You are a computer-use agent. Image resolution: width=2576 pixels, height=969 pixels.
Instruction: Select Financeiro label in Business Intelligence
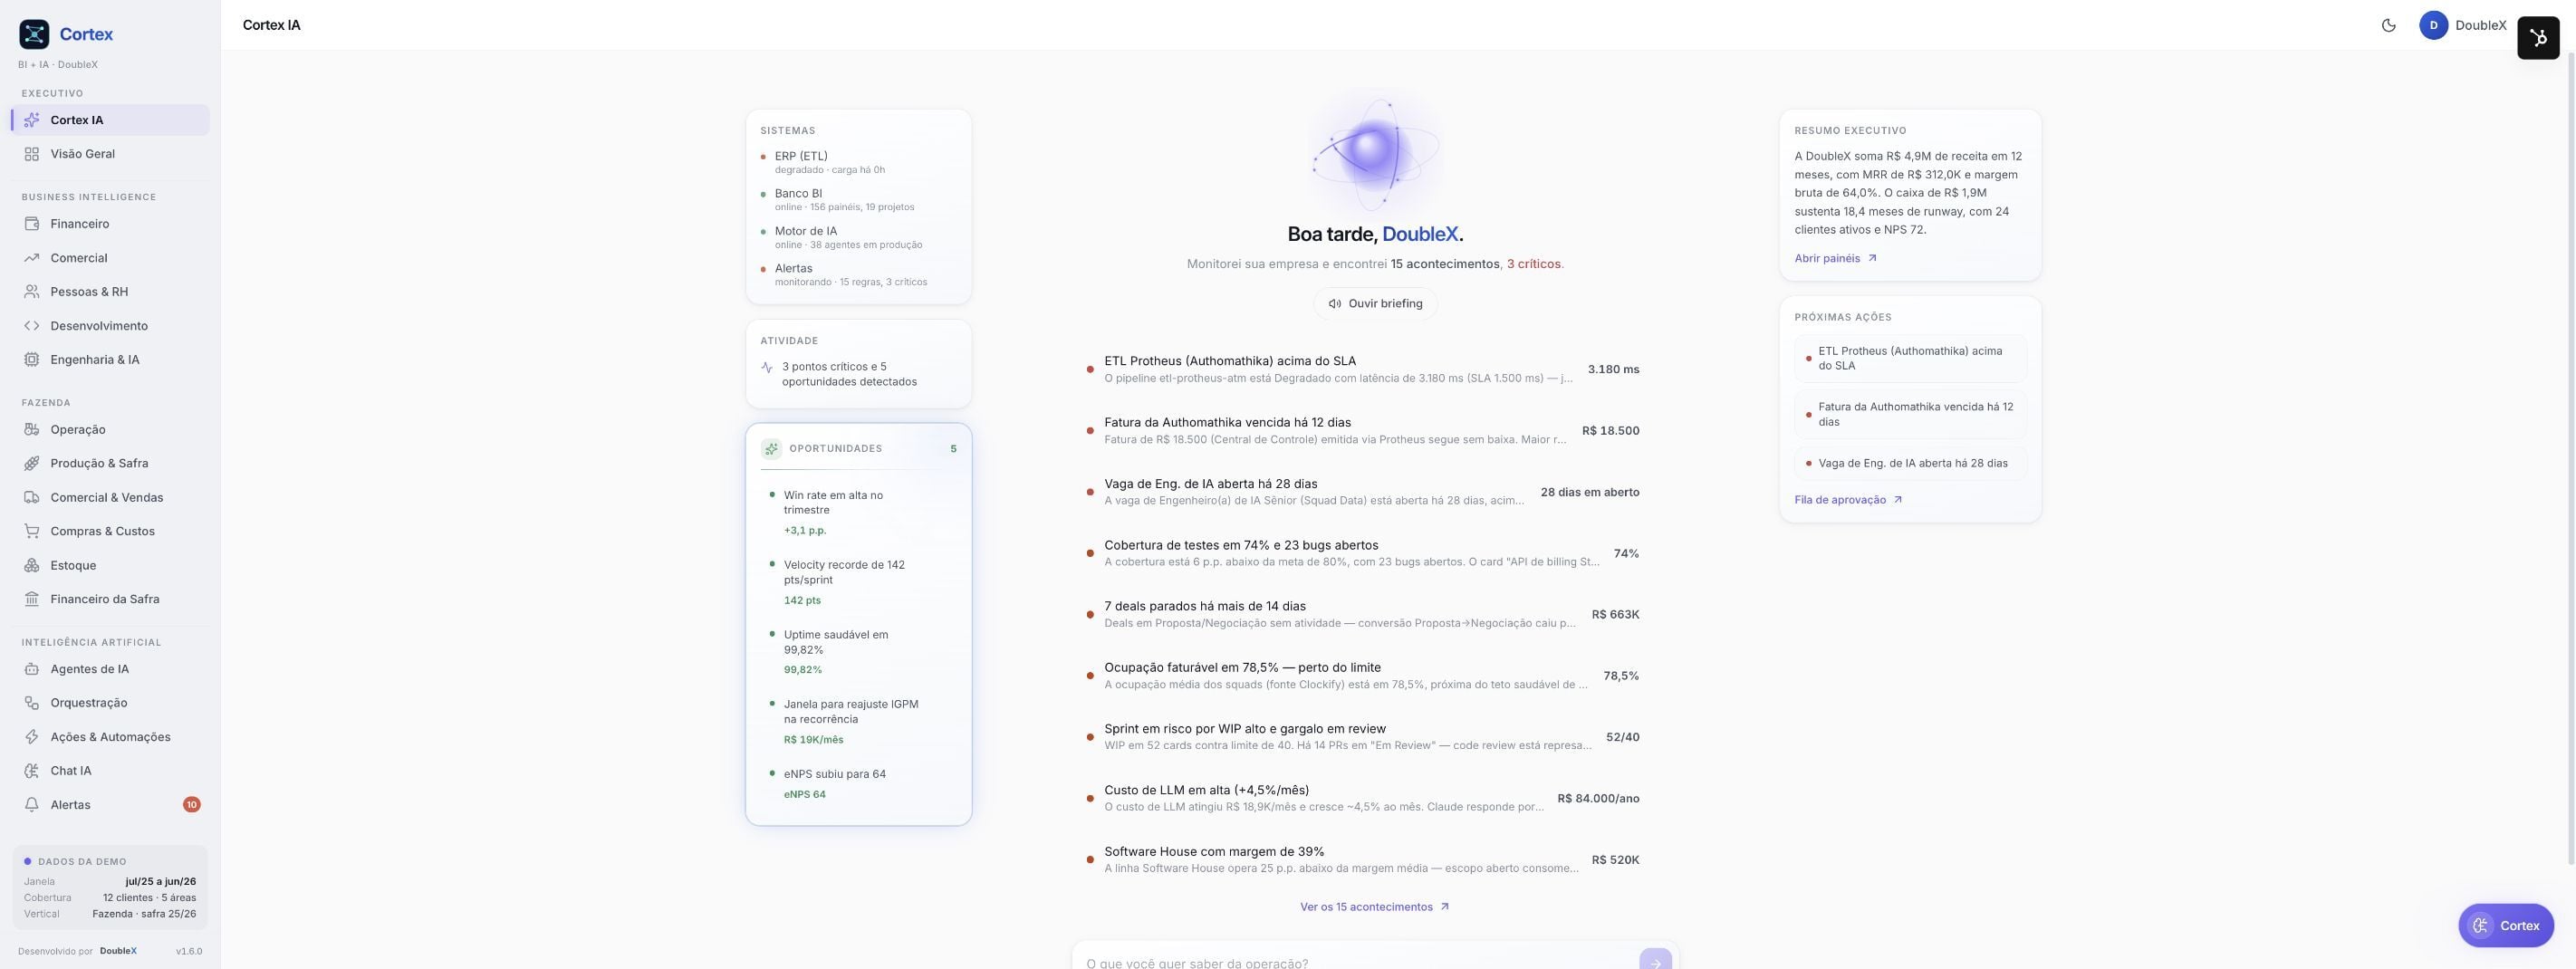(80, 224)
